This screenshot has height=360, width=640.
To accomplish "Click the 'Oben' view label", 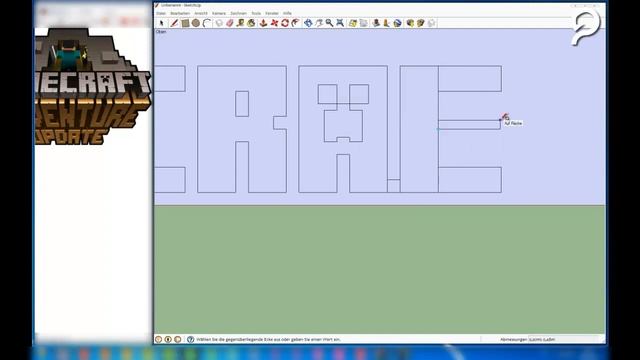I will tap(161, 31).
